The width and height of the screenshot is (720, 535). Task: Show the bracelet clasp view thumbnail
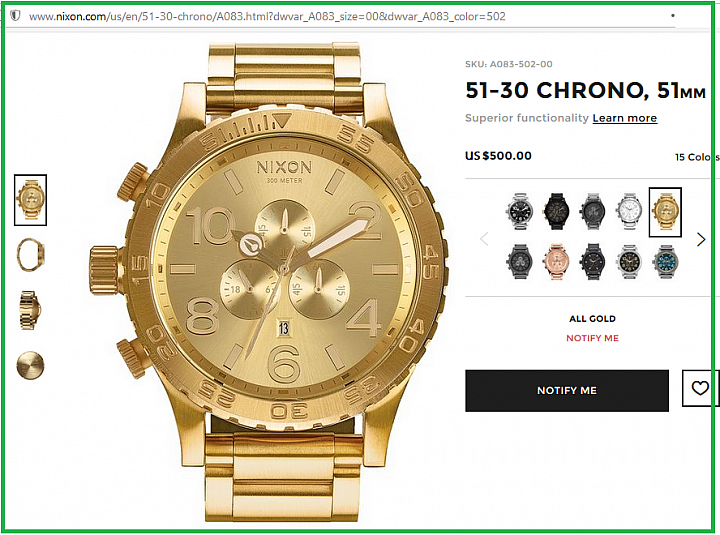pyautogui.click(x=30, y=310)
